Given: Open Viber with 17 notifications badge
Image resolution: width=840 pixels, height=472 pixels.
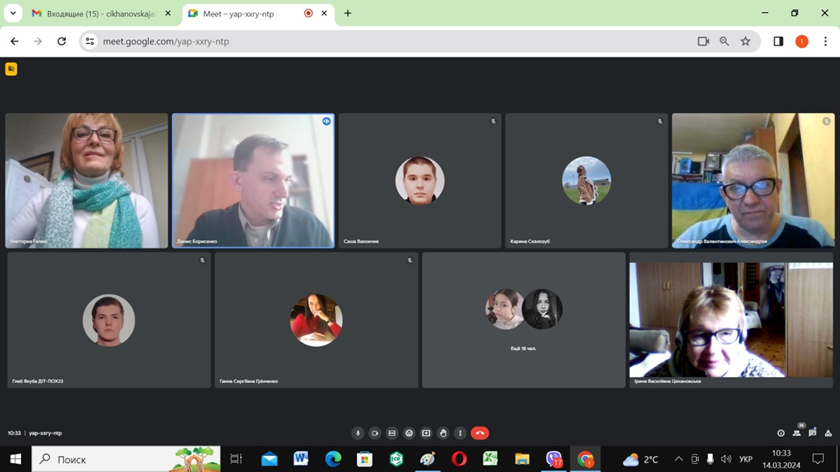Looking at the screenshot, I should (x=554, y=459).
